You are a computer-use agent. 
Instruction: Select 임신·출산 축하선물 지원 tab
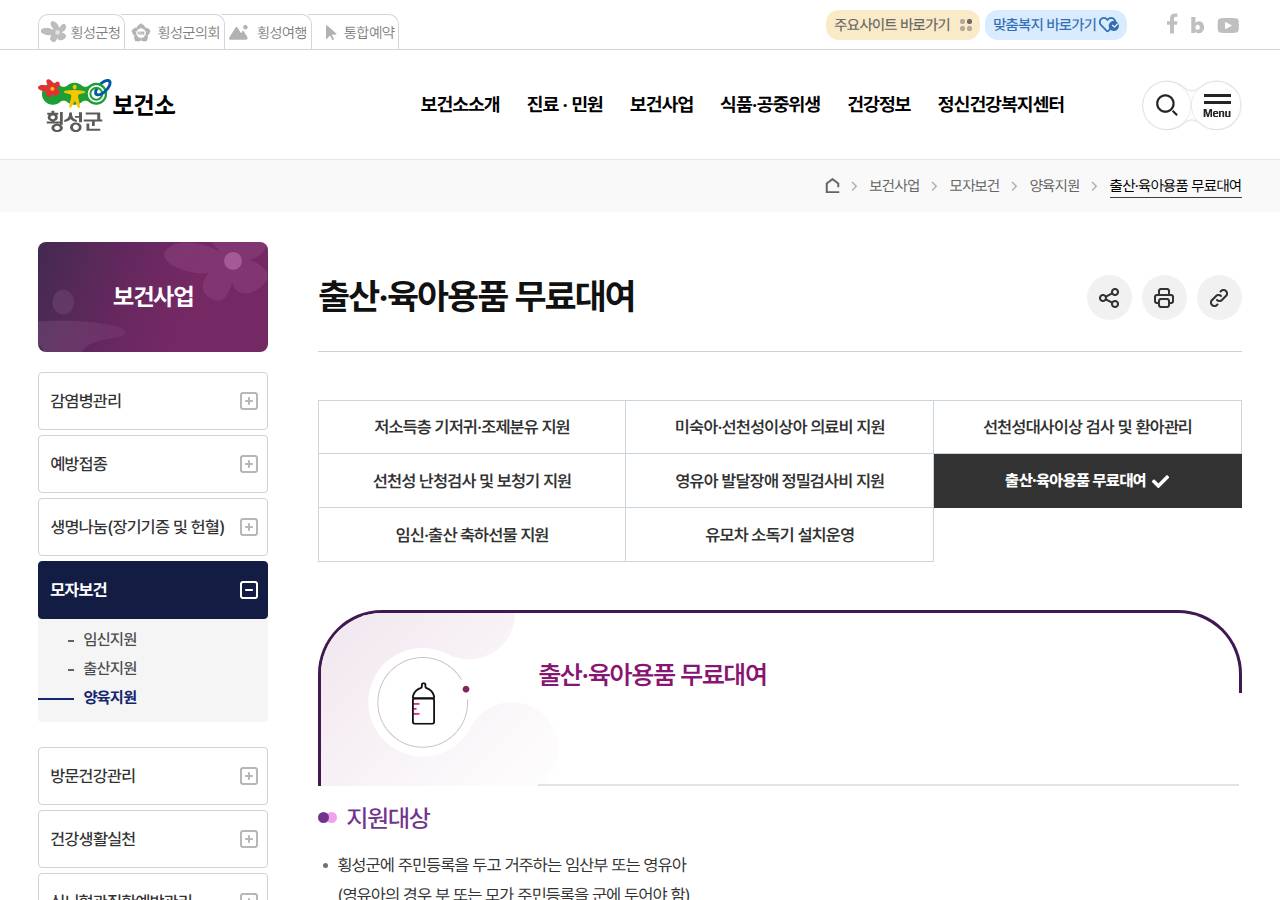(472, 535)
